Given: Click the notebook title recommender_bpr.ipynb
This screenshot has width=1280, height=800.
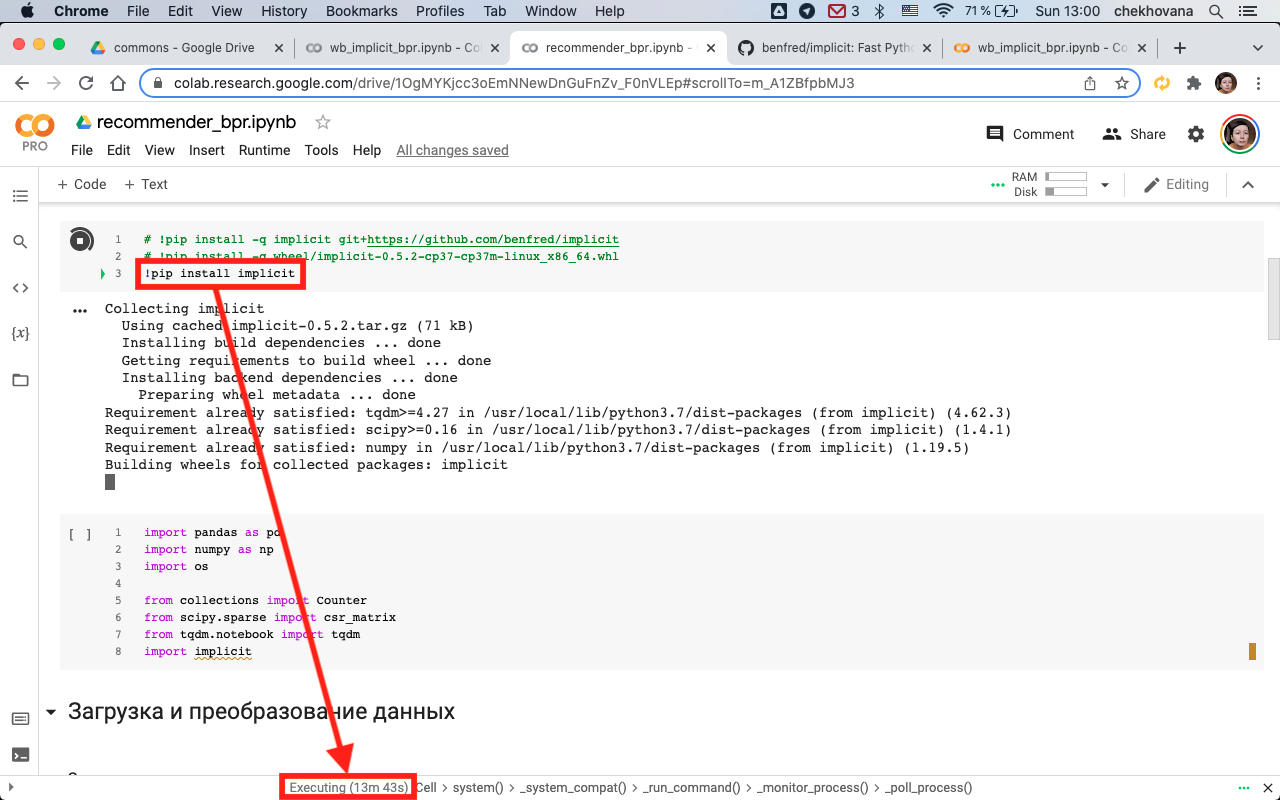Looking at the screenshot, I should click(x=196, y=122).
